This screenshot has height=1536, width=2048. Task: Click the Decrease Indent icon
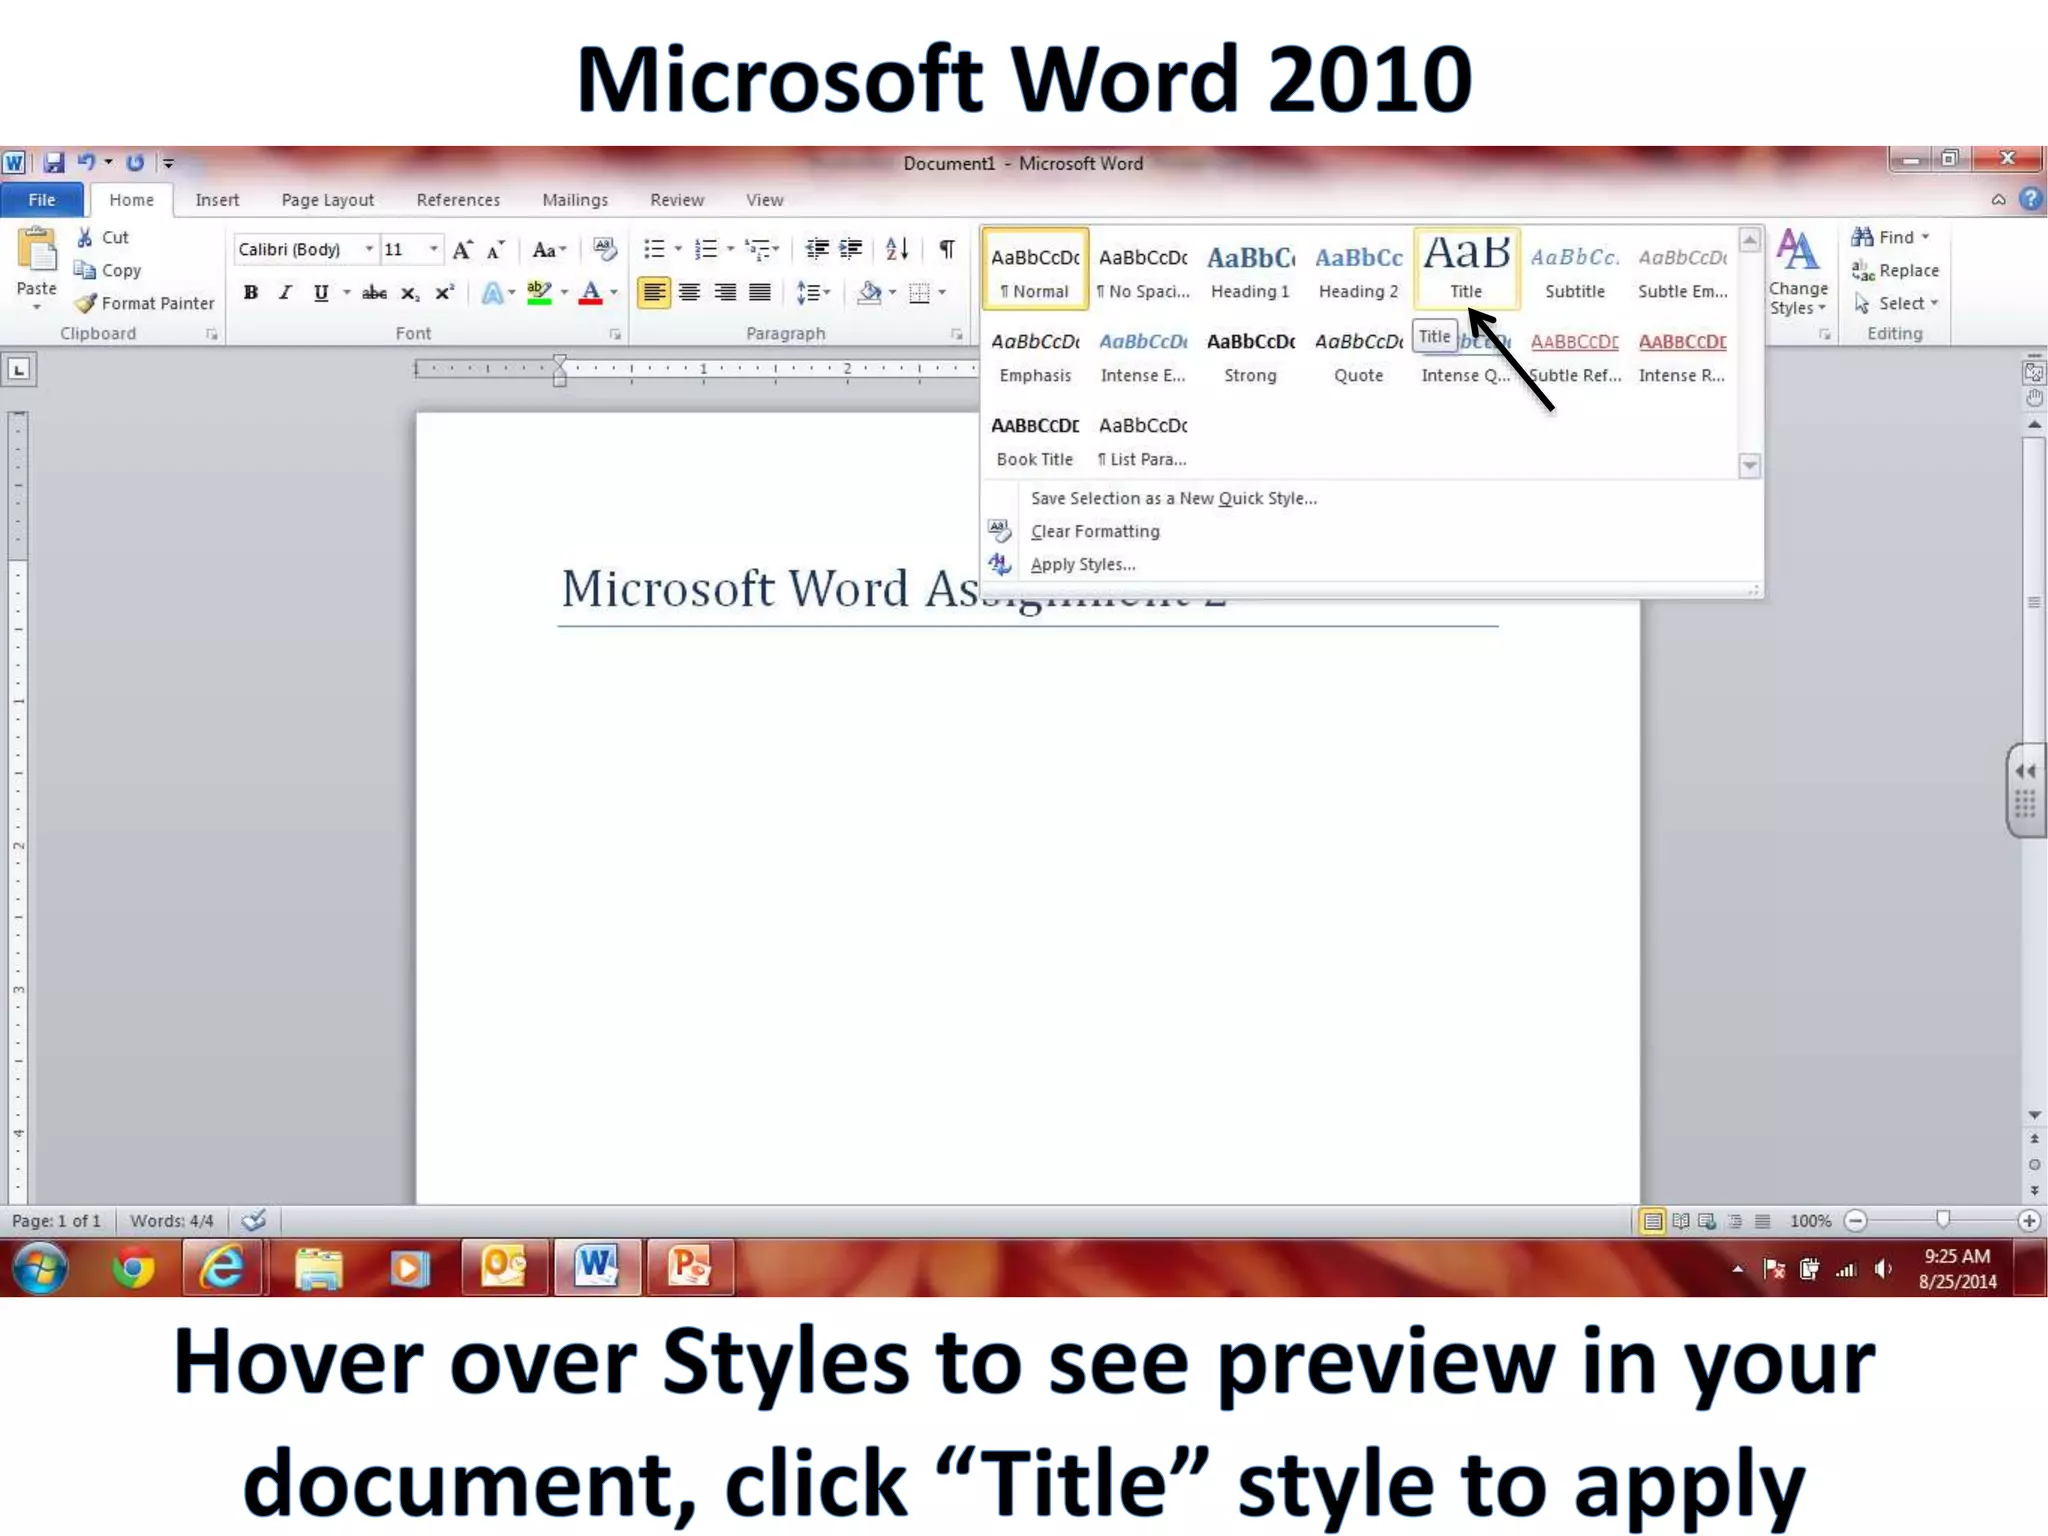coord(817,249)
